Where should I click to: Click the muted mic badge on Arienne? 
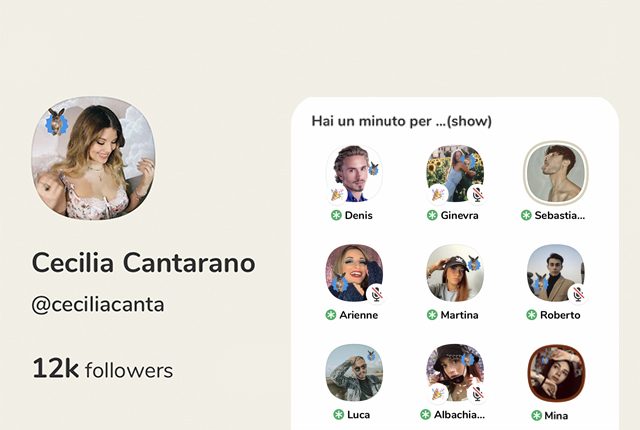coord(376,294)
